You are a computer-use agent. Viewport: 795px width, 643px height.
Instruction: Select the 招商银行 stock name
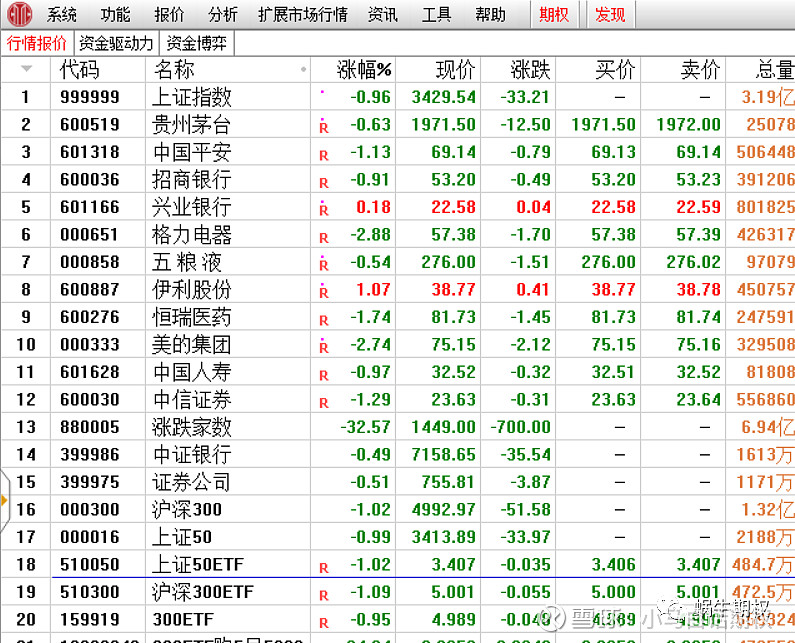click(x=192, y=180)
